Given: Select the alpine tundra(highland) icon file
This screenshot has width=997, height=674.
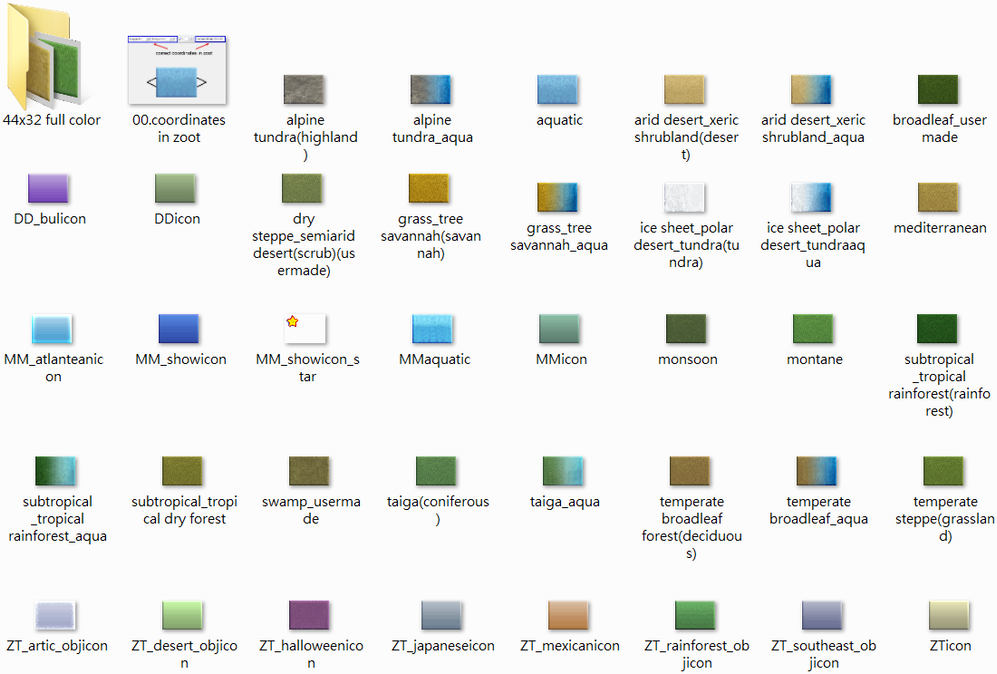Looking at the screenshot, I should (304, 89).
